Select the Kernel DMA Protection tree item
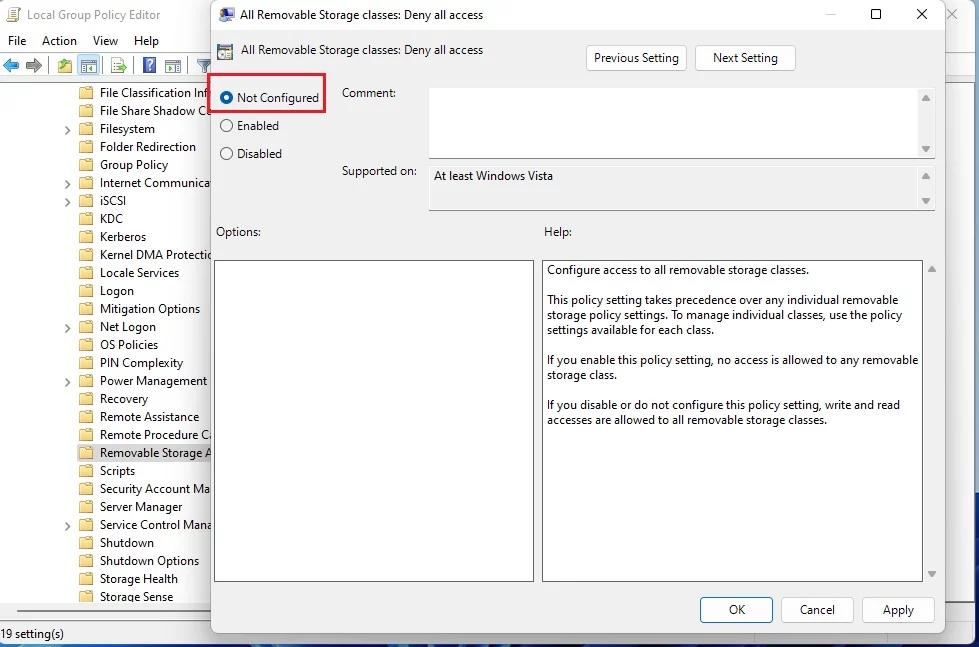The width and height of the screenshot is (979, 647). click(x=155, y=255)
